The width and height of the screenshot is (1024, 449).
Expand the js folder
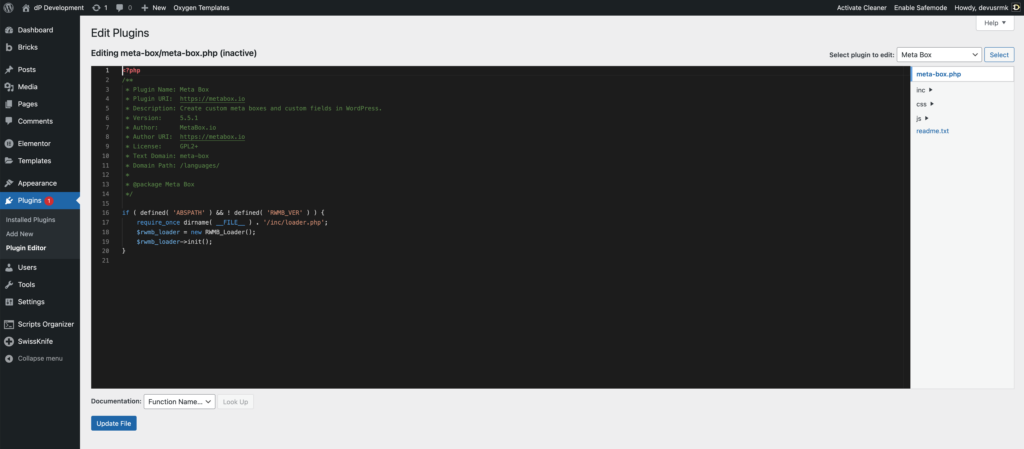coord(922,118)
